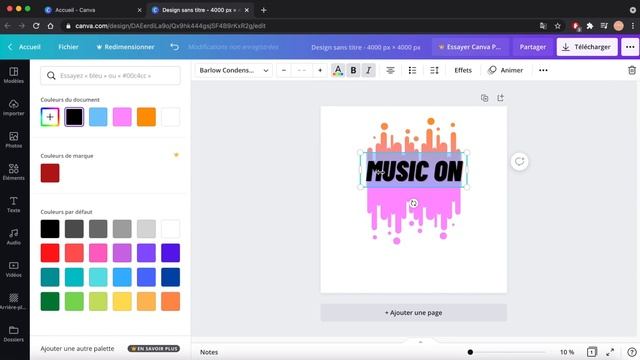Click the 10 % zoom level

pos(567,352)
